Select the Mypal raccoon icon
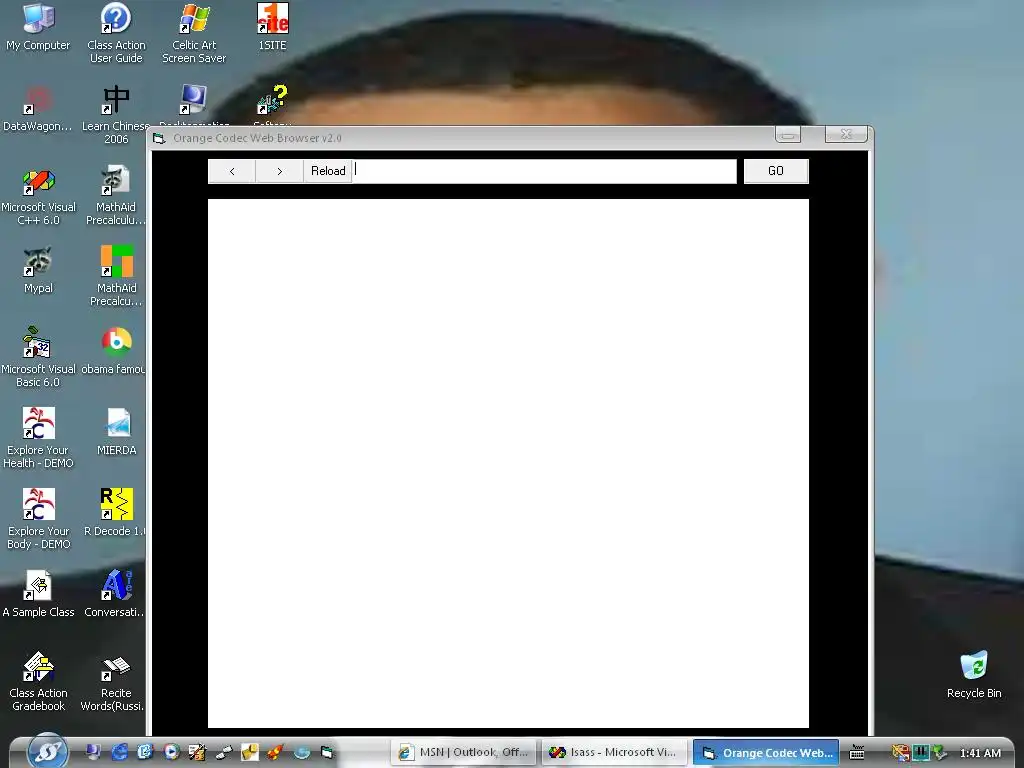 click(38, 270)
